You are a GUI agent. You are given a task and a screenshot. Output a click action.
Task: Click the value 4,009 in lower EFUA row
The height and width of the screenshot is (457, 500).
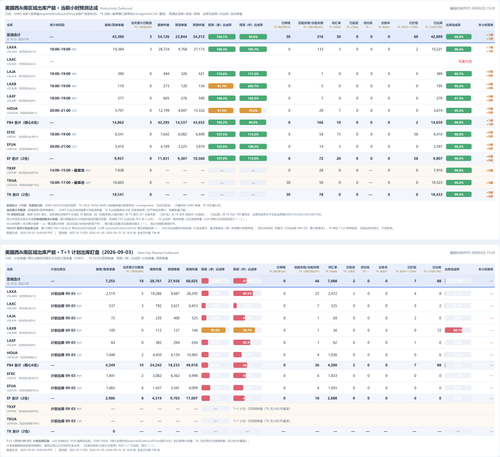193,388
